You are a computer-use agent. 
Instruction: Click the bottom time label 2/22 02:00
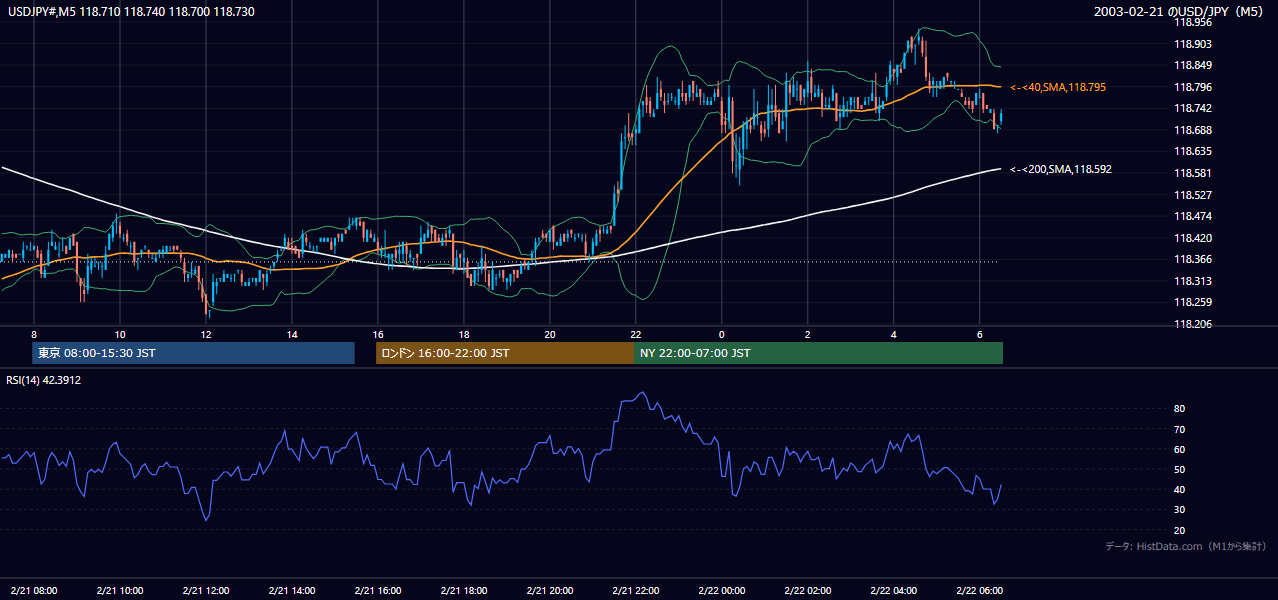[808, 590]
